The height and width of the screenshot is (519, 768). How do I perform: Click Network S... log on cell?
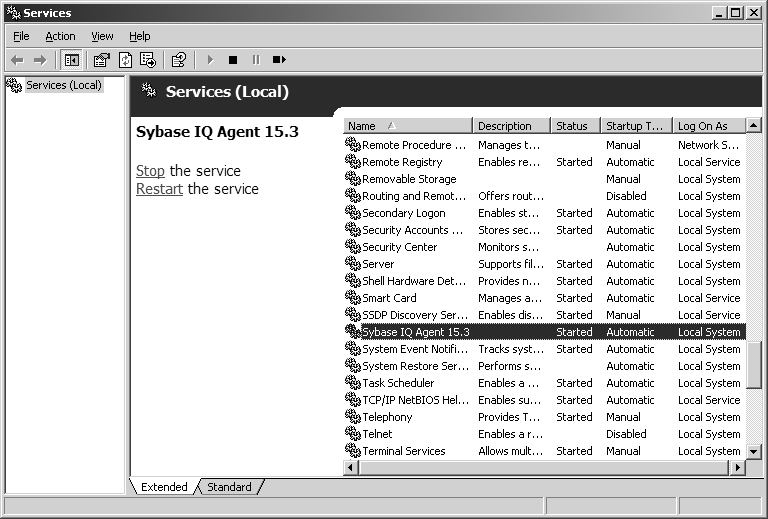click(x=708, y=145)
